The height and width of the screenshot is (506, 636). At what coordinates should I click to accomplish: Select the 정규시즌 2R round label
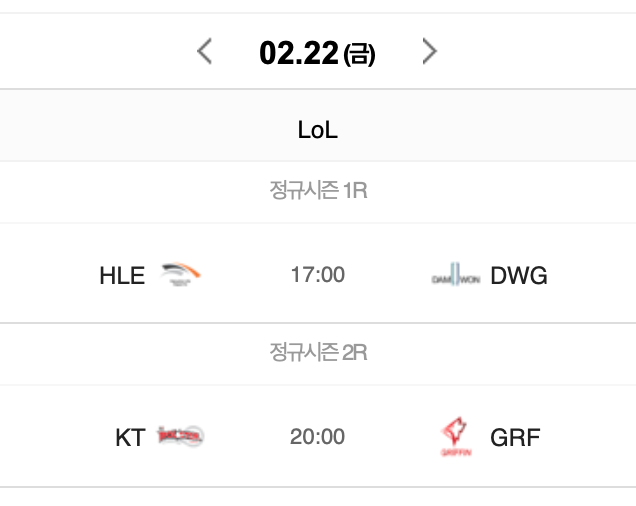pyautogui.click(x=318, y=352)
